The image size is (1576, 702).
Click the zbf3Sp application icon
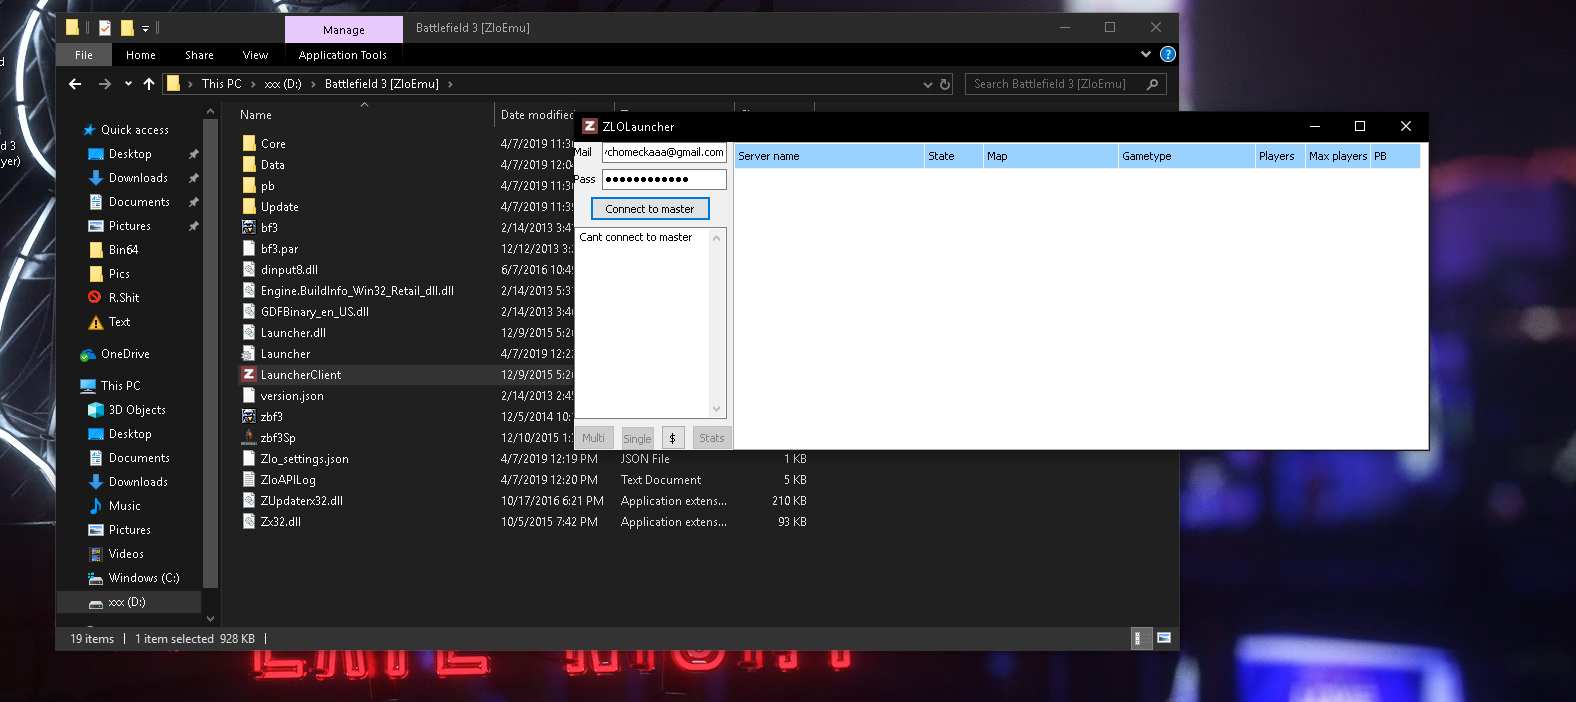point(249,437)
